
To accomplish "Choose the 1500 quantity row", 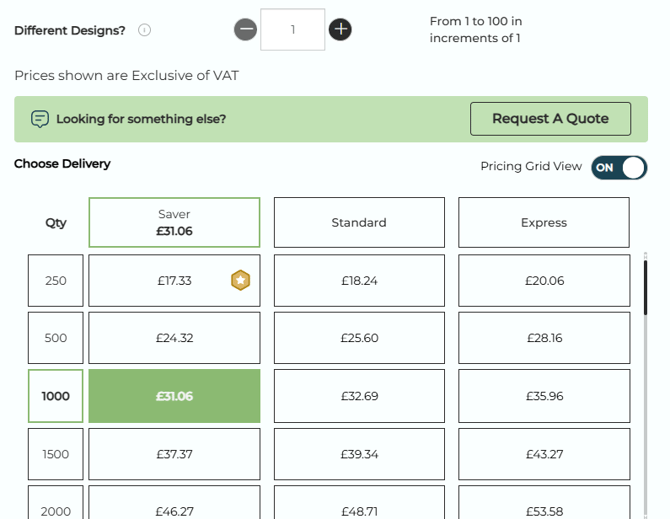I will point(56,454).
